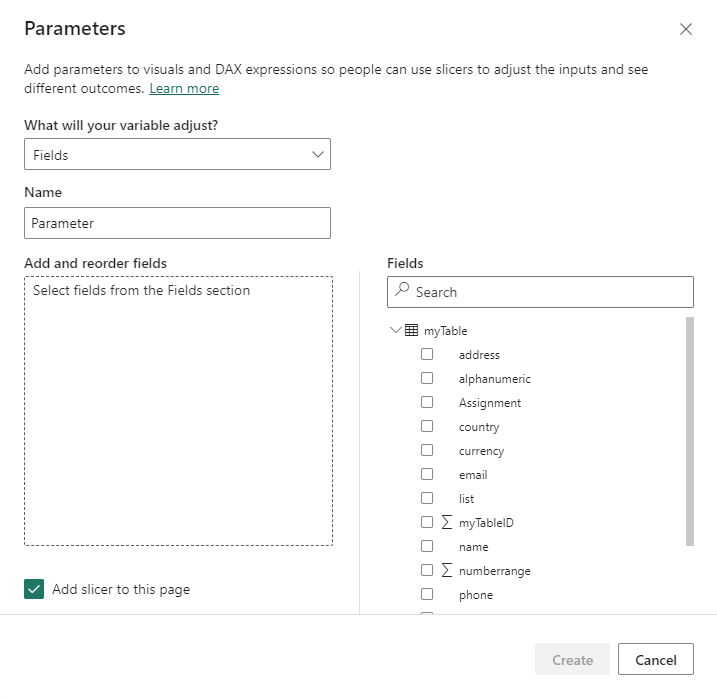
Task: Select the Assignment field name
Action: [x=489, y=403]
